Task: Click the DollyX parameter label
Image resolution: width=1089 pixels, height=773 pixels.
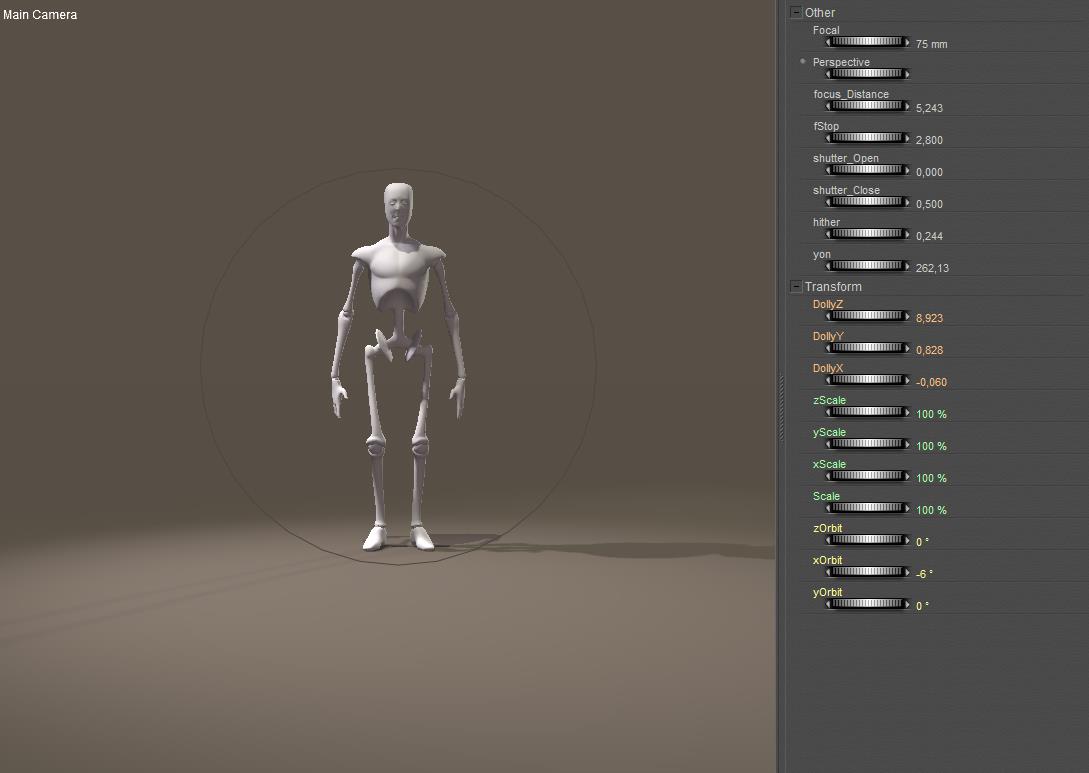Action: [828, 368]
